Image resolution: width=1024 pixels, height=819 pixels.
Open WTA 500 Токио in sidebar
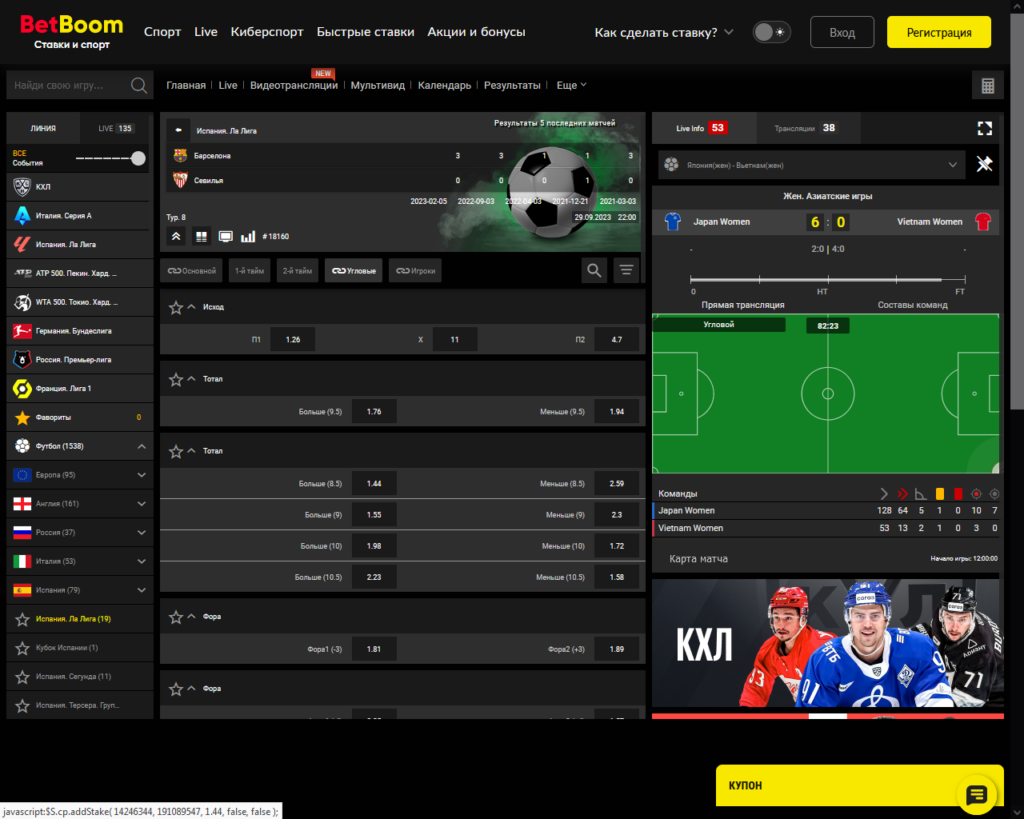(x=80, y=302)
